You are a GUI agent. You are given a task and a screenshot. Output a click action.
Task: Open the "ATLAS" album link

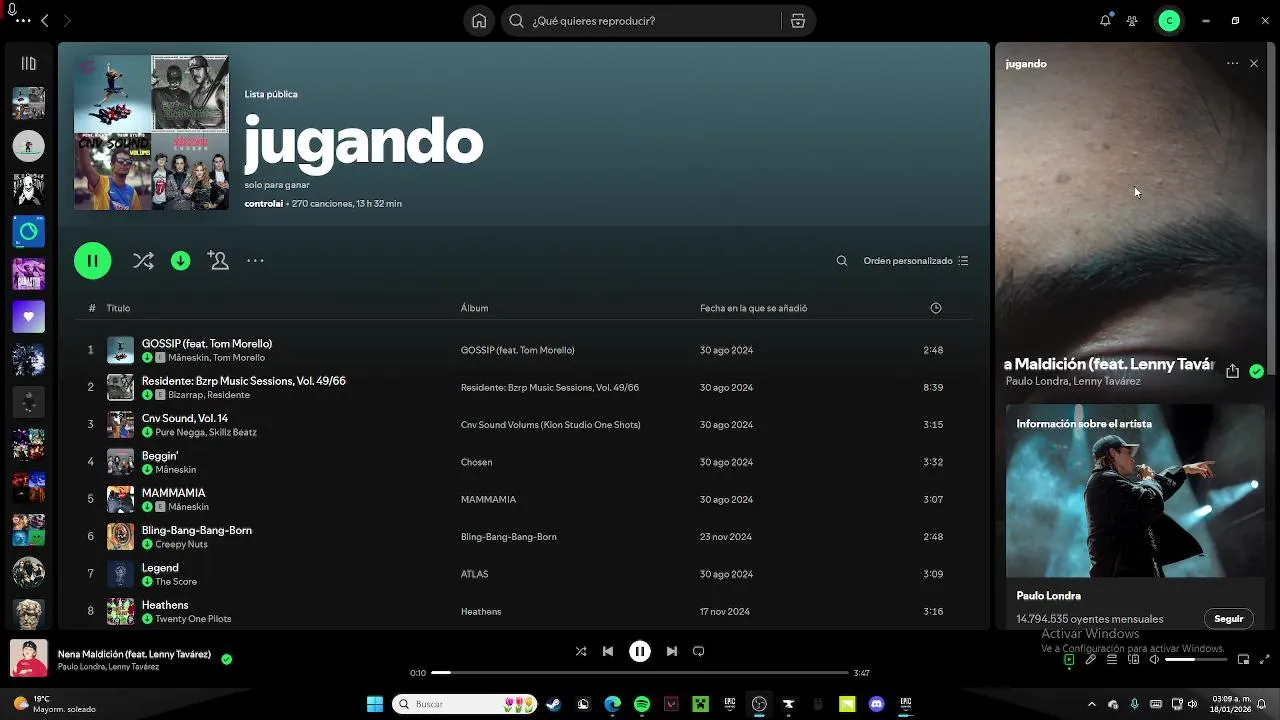tap(474, 574)
